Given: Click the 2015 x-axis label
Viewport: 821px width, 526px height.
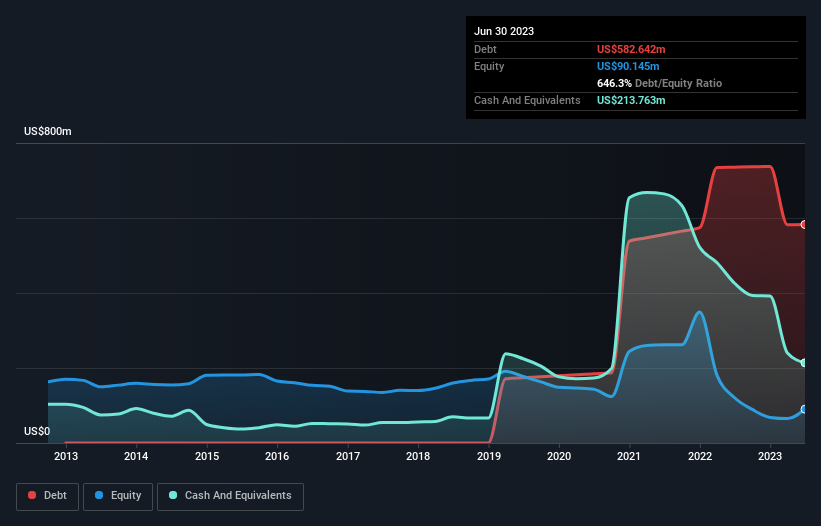Looking at the screenshot, I should [x=207, y=456].
